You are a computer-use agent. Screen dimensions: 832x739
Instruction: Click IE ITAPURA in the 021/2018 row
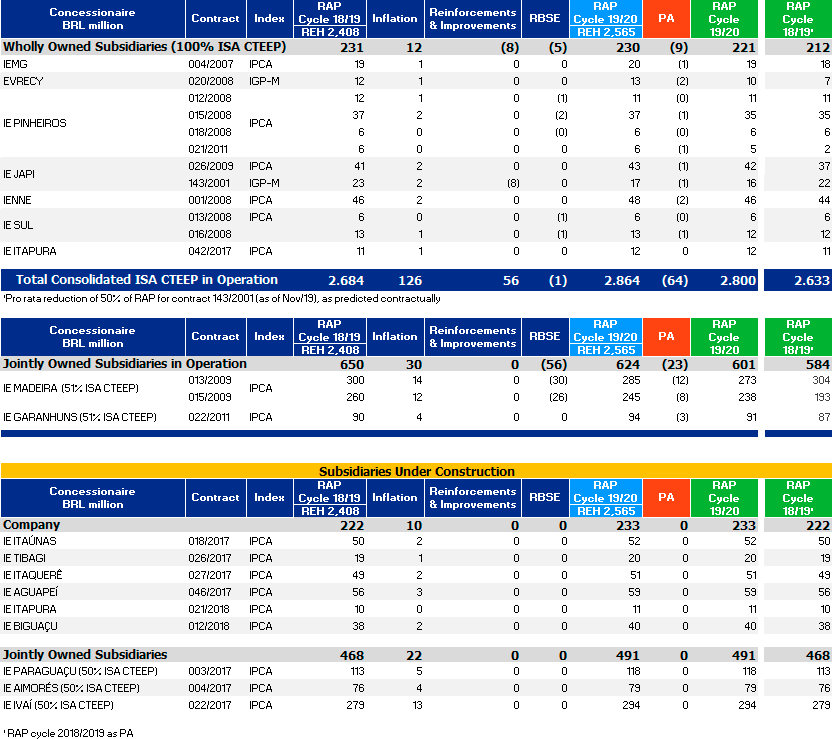[30, 609]
